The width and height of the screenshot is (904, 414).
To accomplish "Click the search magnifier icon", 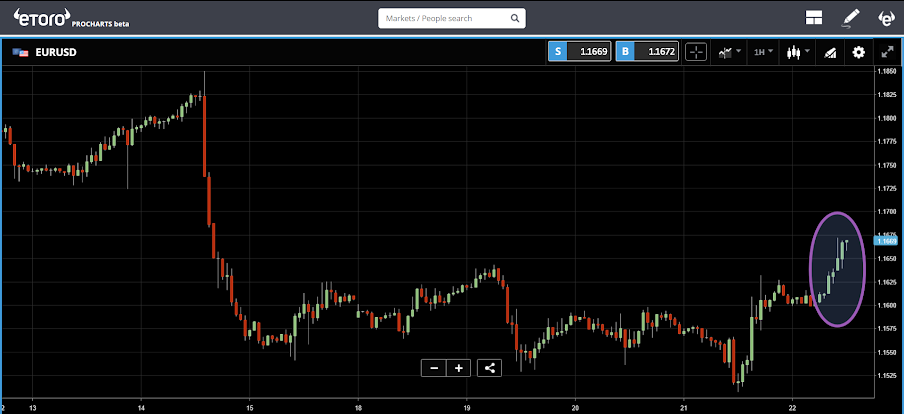I will (x=514, y=18).
